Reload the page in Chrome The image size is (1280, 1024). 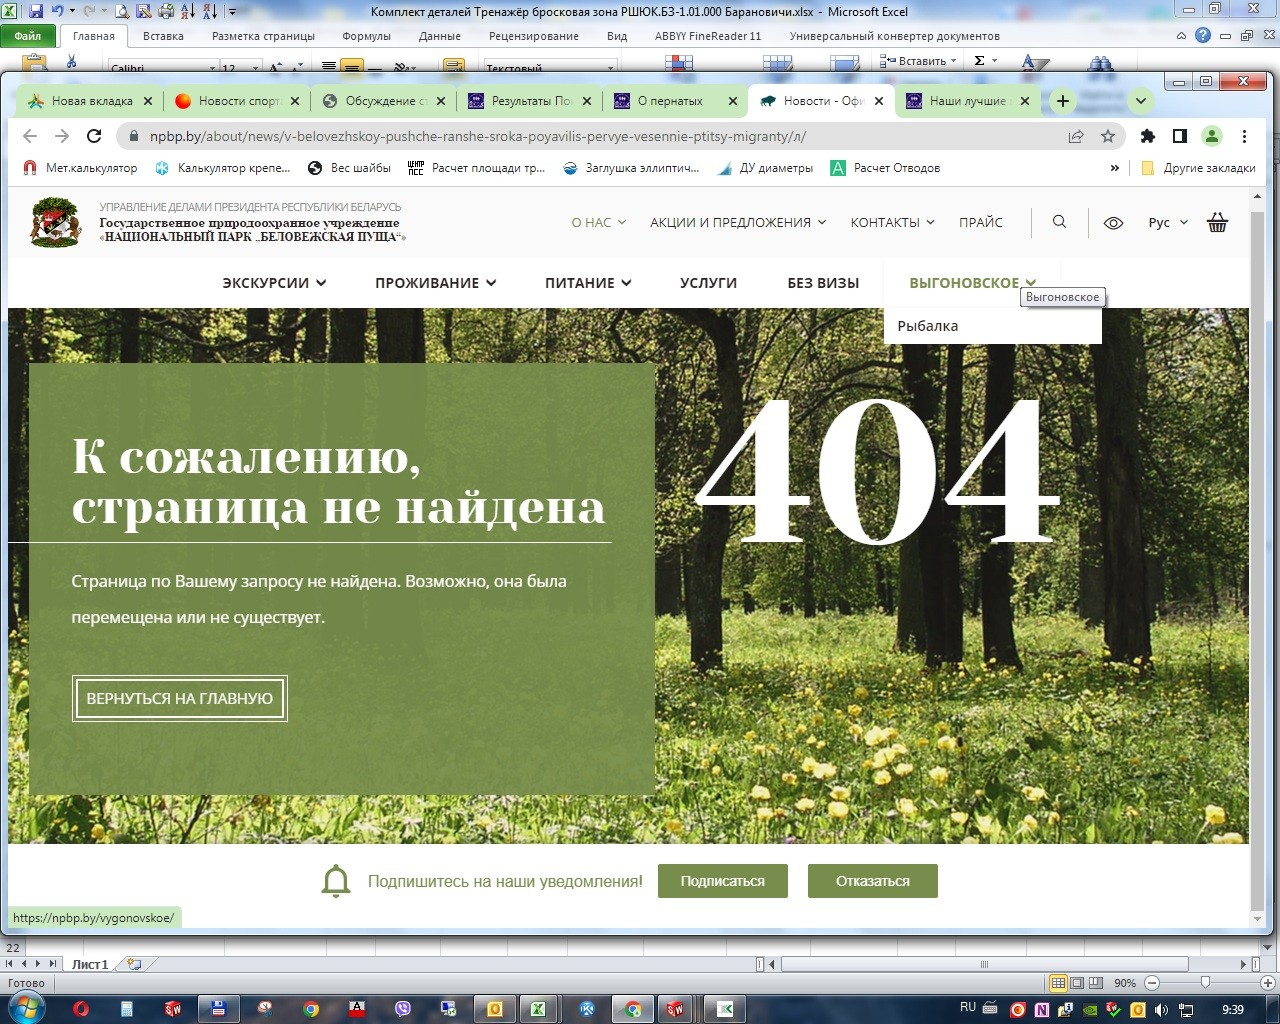[x=94, y=136]
